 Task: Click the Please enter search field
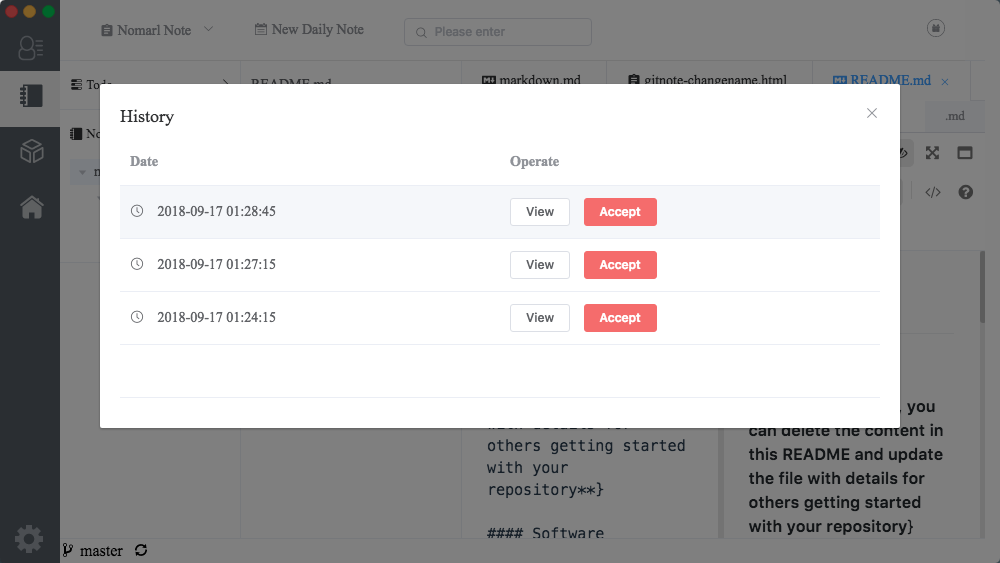[x=498, y=31]
